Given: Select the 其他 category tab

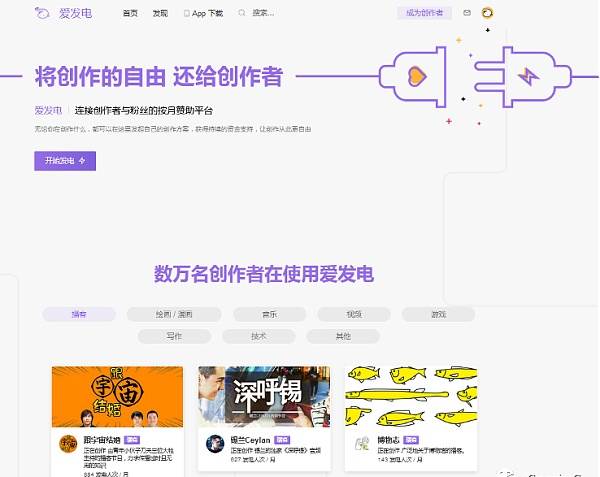Looking at the screenshot, I should coord(343,336).
